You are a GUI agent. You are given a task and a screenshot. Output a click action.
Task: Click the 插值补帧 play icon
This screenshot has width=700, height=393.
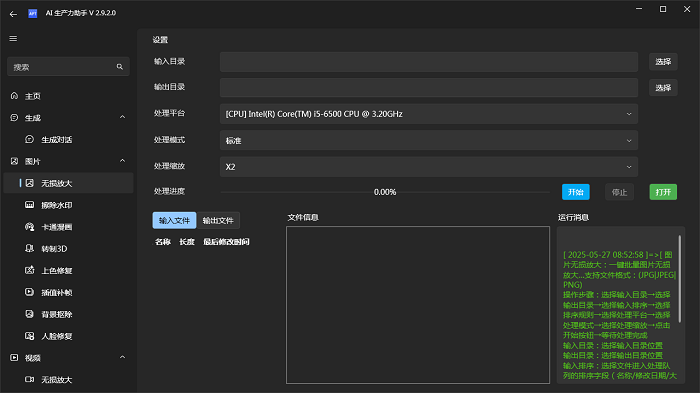(29, 292)
